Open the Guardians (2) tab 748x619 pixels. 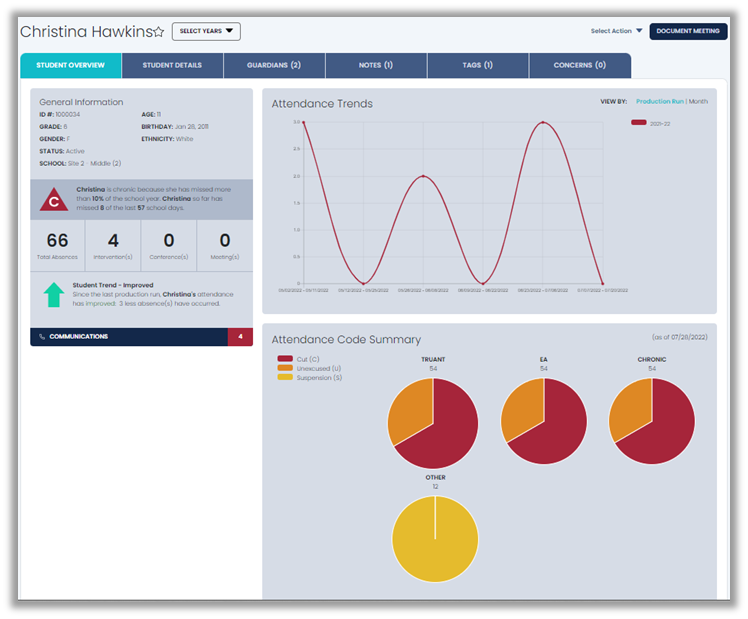(x=274, y=65)
